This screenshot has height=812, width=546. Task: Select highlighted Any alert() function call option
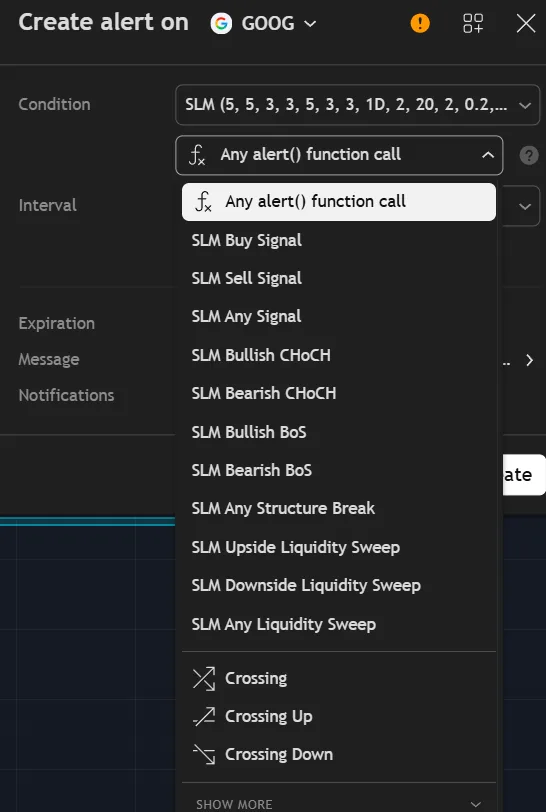pos(339,201)
